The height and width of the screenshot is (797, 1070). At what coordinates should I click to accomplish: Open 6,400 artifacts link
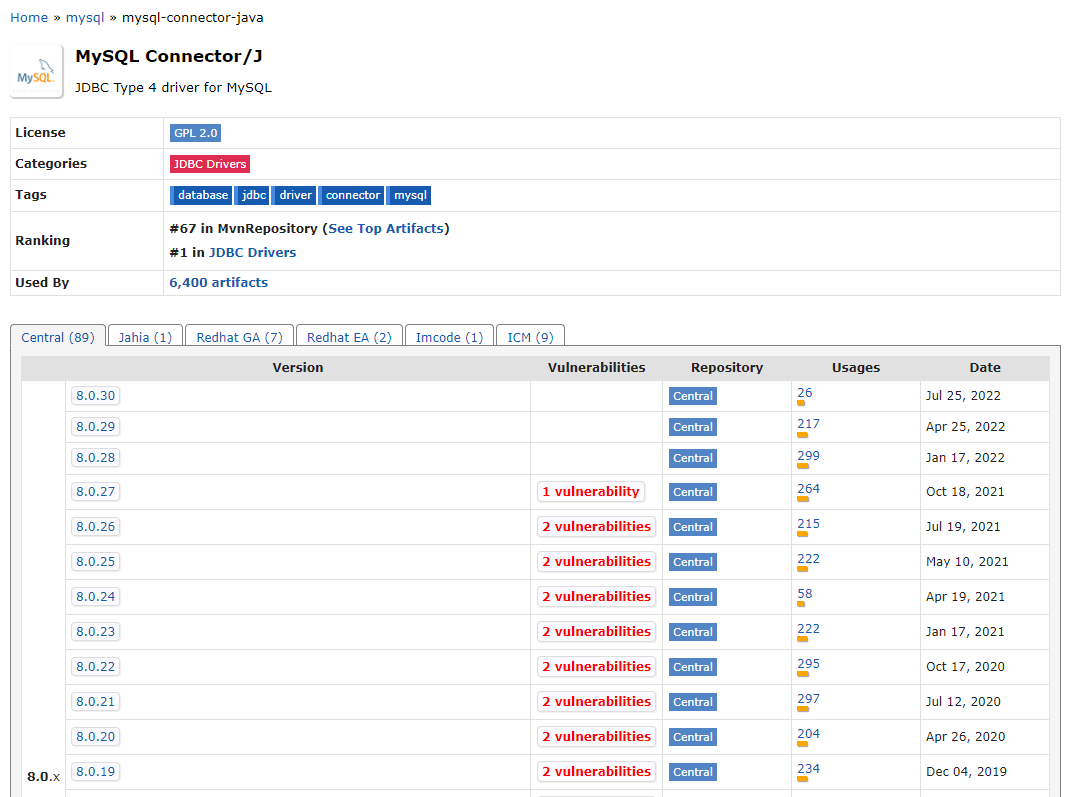point(218,282)
